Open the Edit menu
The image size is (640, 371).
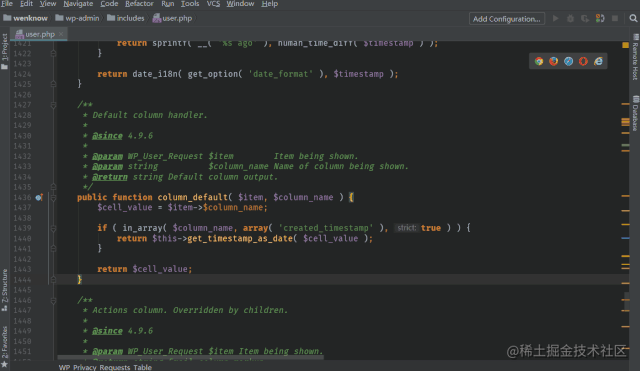coord(27,4)
